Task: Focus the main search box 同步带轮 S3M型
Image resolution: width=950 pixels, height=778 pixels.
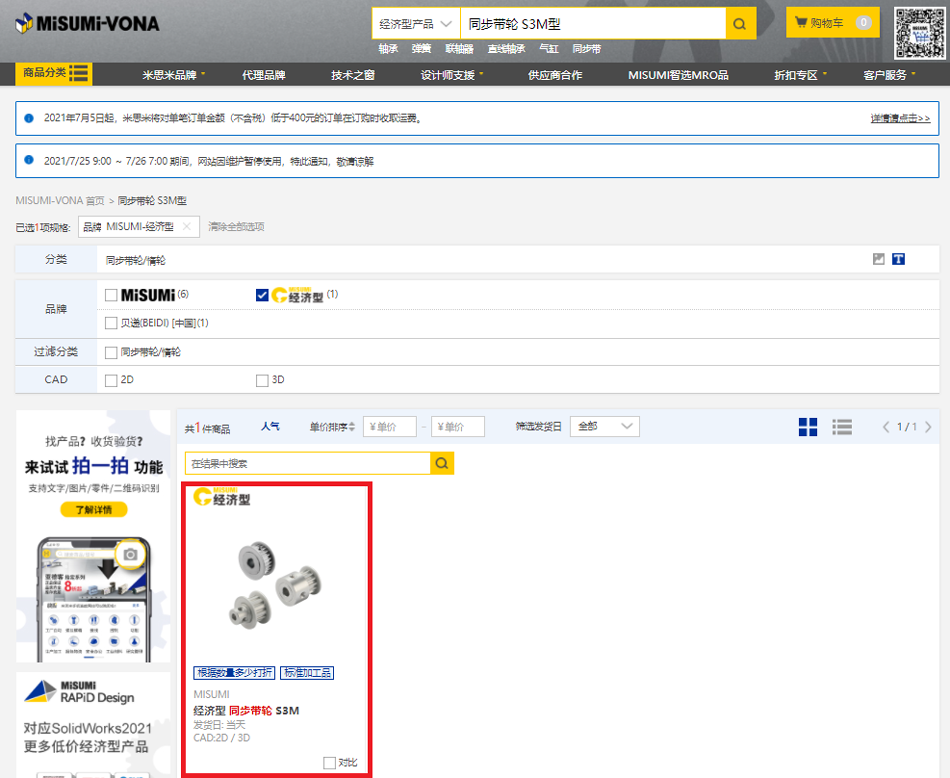Action: tap(593, 24)
